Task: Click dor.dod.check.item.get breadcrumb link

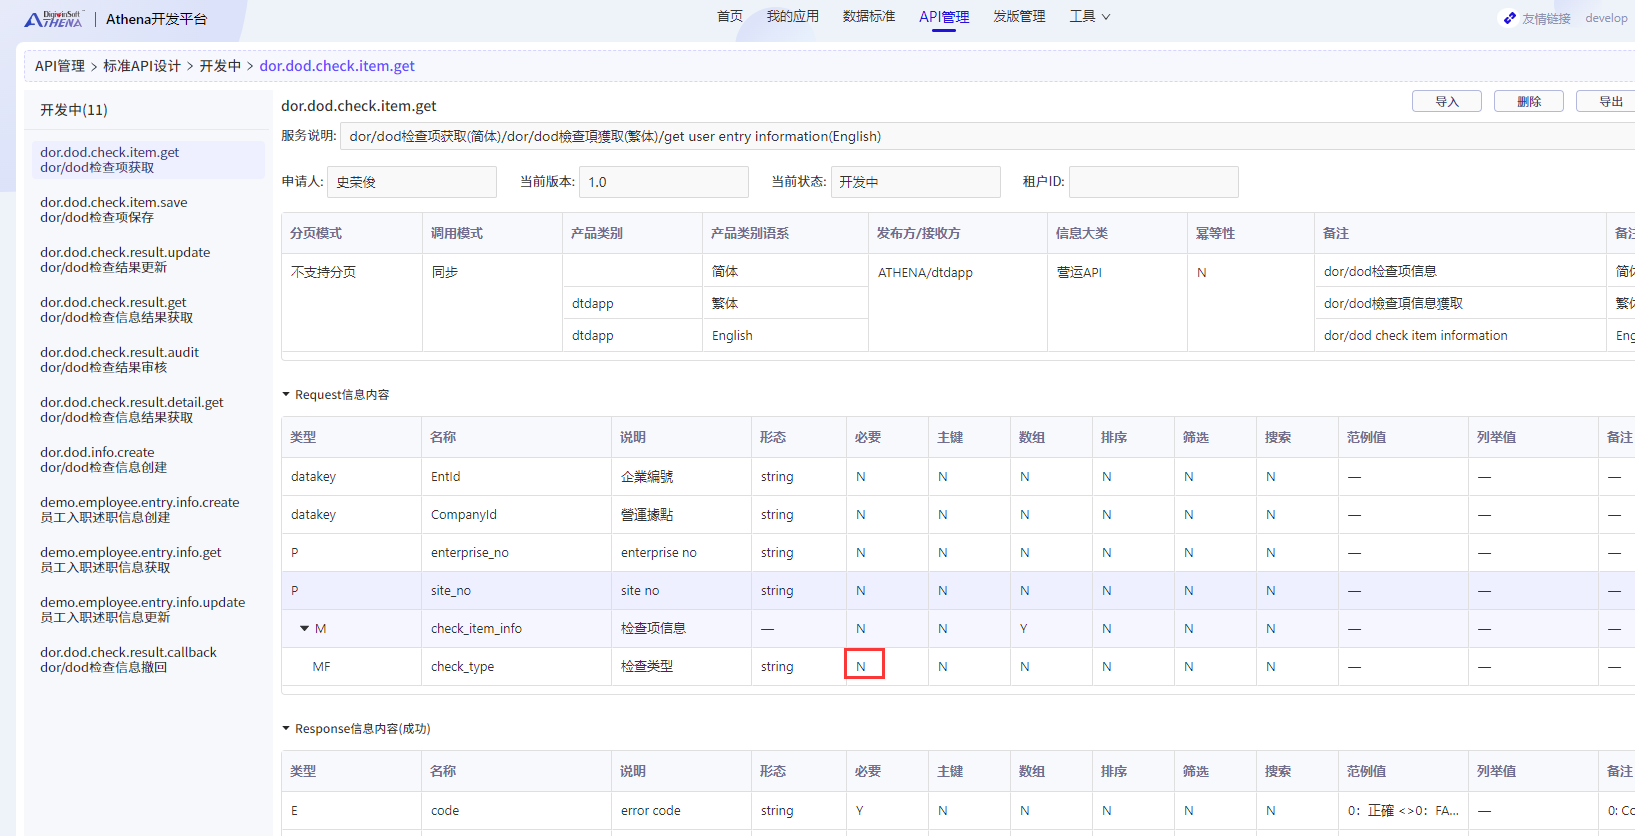Action: [337, 66]
